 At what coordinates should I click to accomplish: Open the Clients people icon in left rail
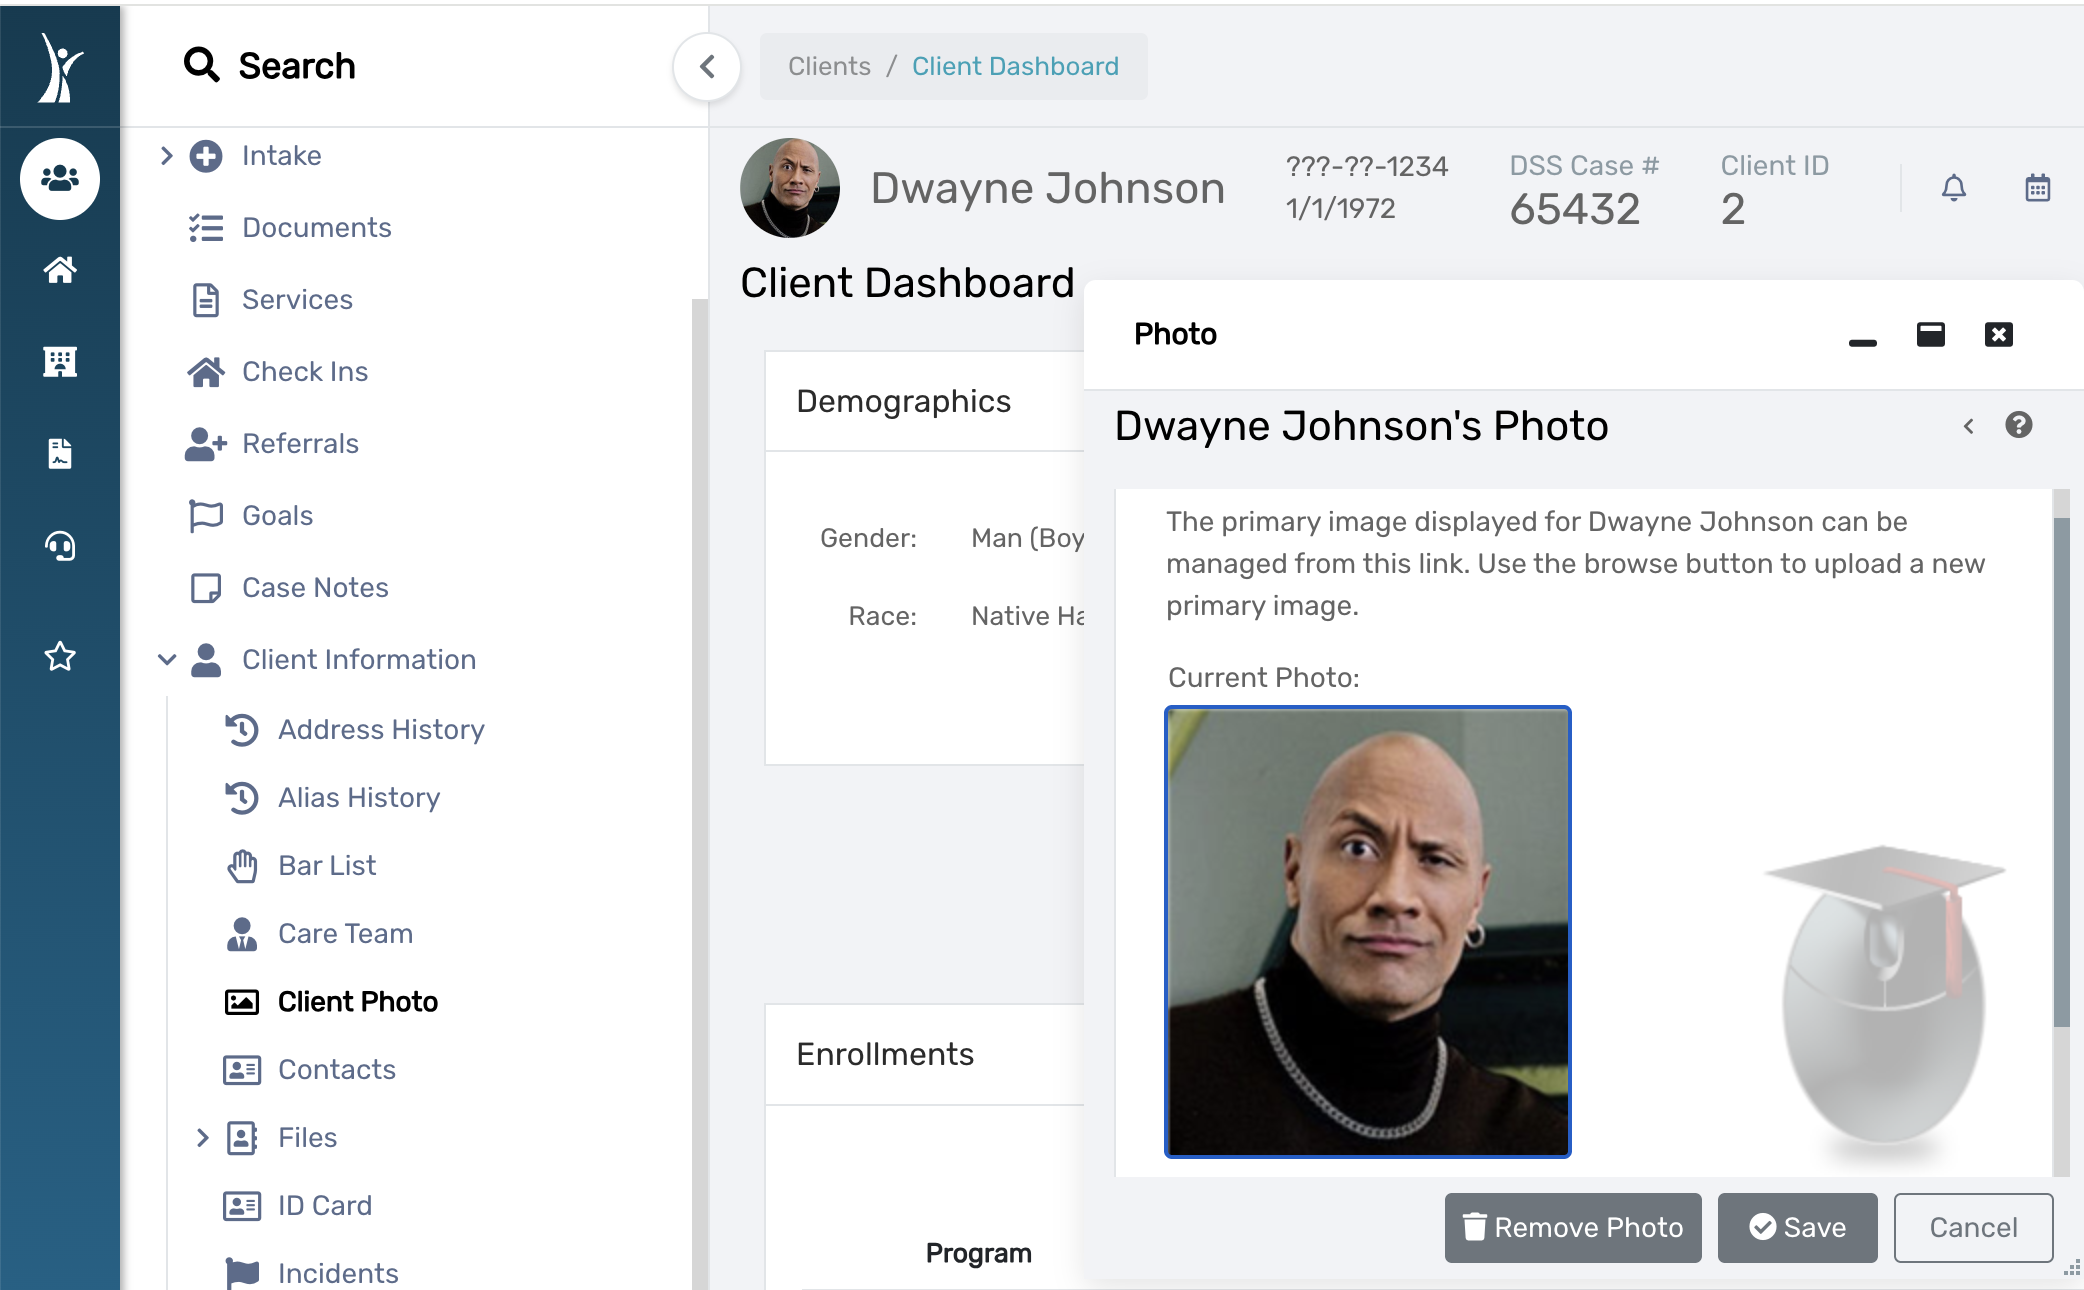(60, 179)
